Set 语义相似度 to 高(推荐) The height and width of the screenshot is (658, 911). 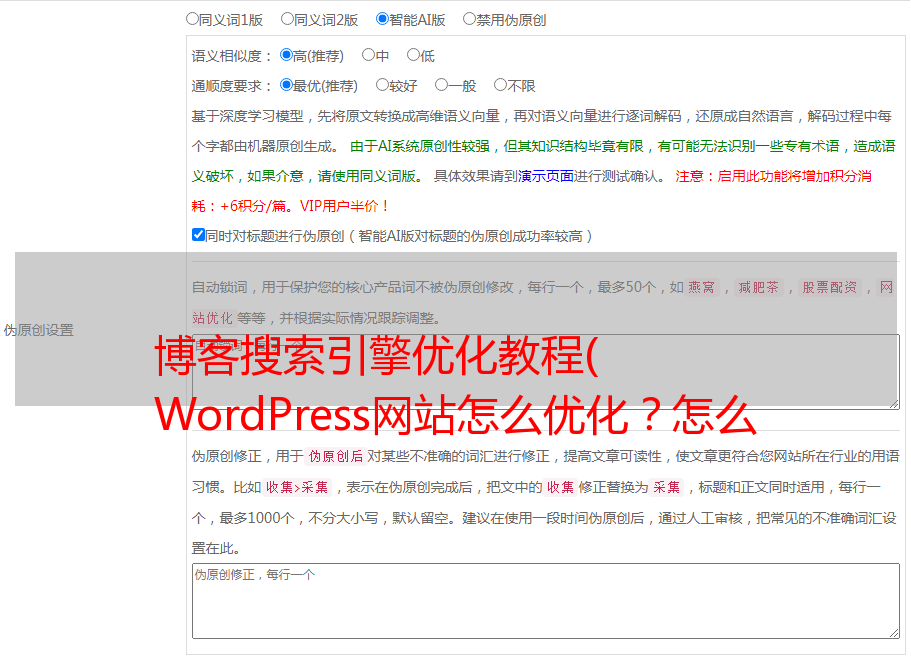coord(286,56)
